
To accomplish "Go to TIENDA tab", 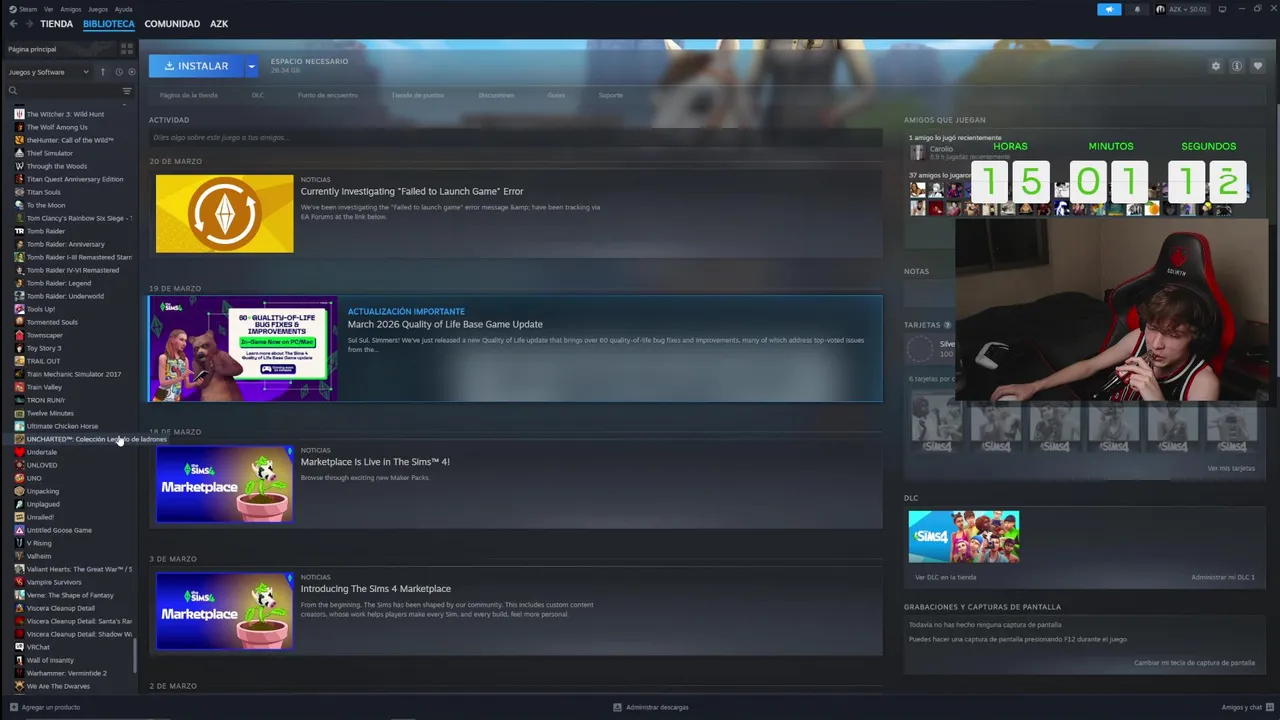I will click(56, 23).
